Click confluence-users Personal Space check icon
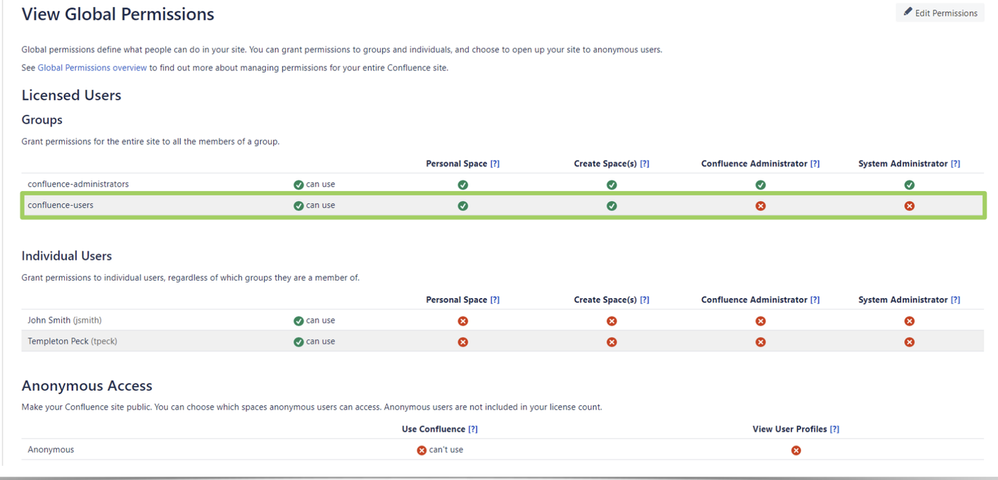Viewport: 998px width, 480px height. [463, 206]
